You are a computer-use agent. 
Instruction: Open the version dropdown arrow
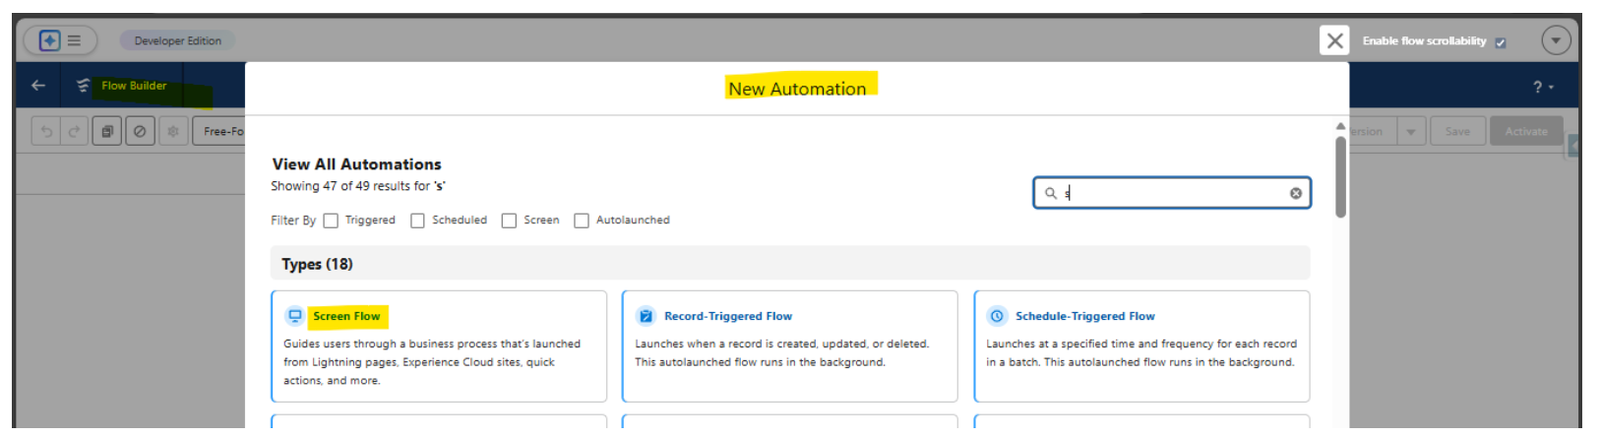coord(1411,131)
